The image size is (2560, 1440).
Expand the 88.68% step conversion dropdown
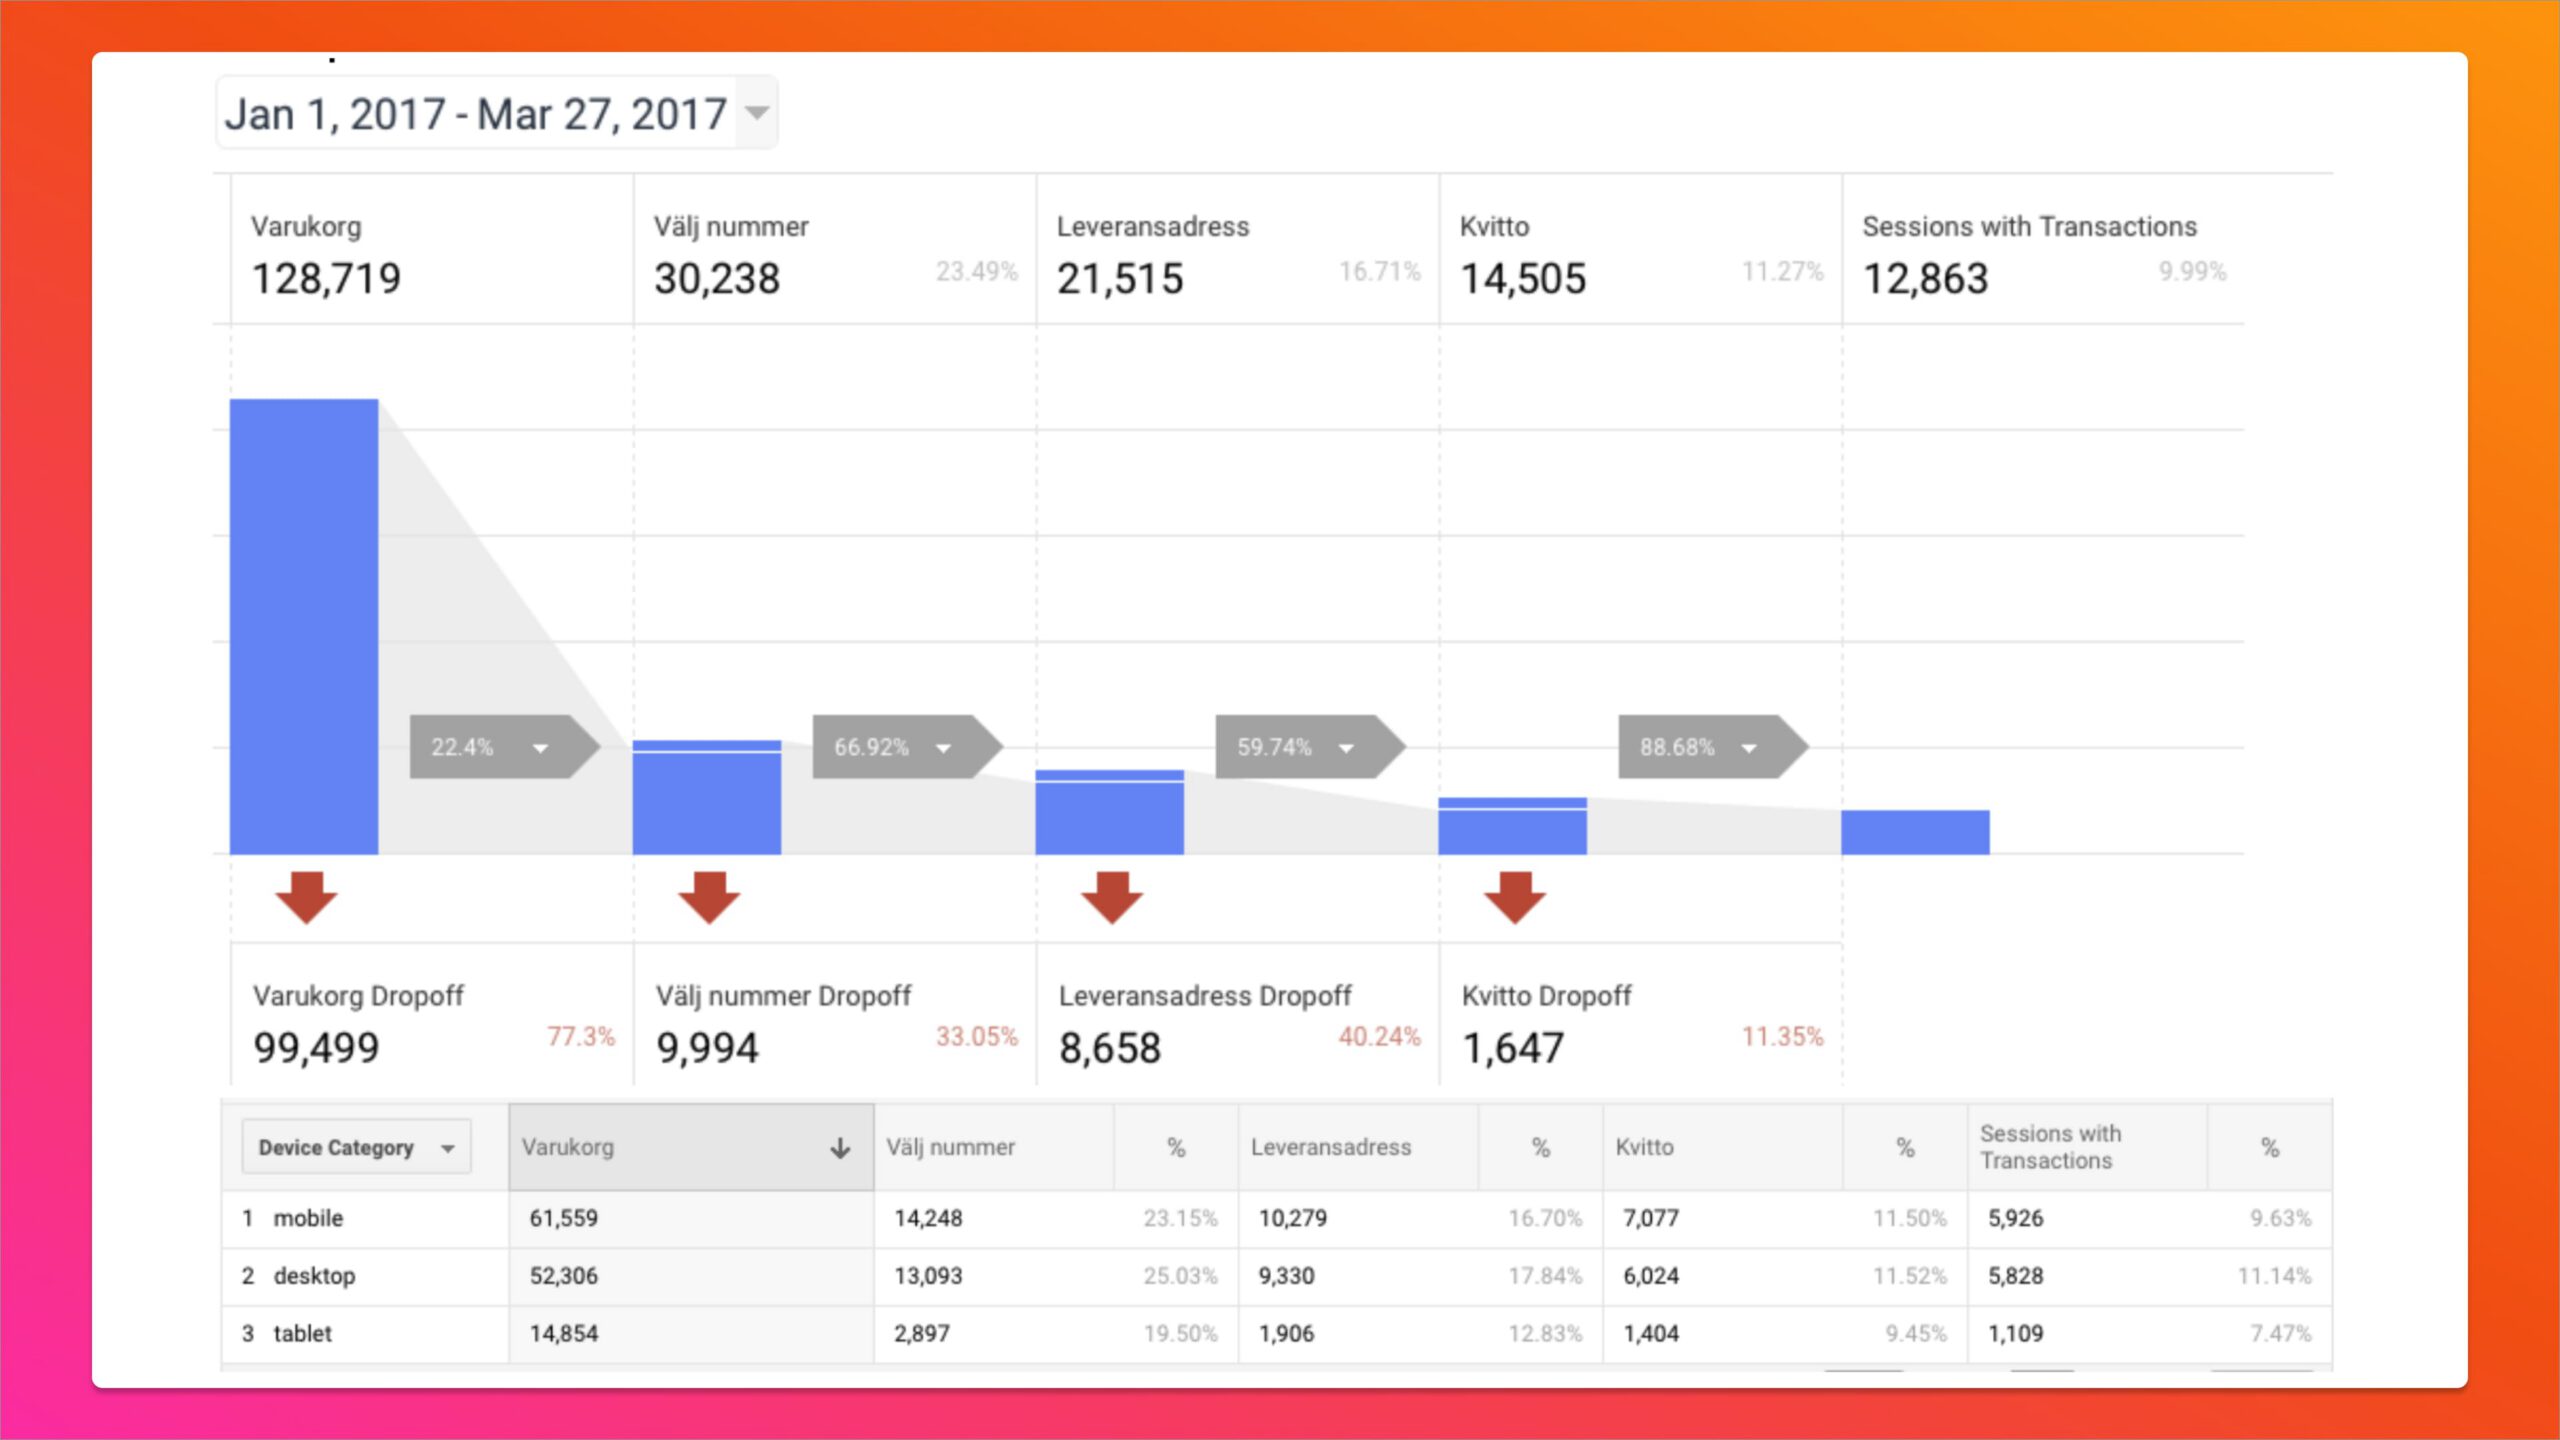click(1749, 748)
